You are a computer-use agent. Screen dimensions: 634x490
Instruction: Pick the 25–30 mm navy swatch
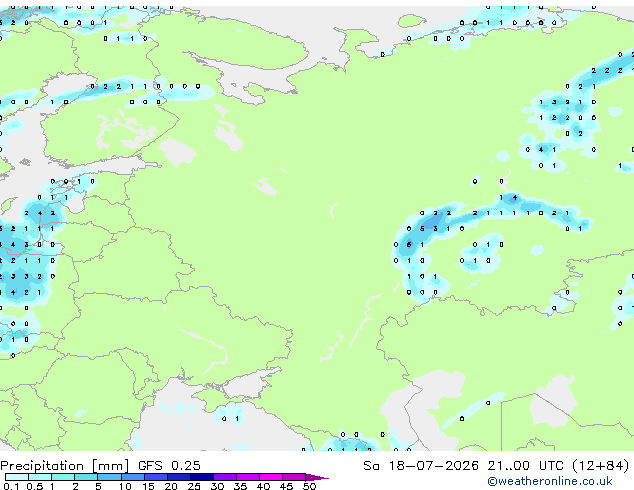pos(202,477)
